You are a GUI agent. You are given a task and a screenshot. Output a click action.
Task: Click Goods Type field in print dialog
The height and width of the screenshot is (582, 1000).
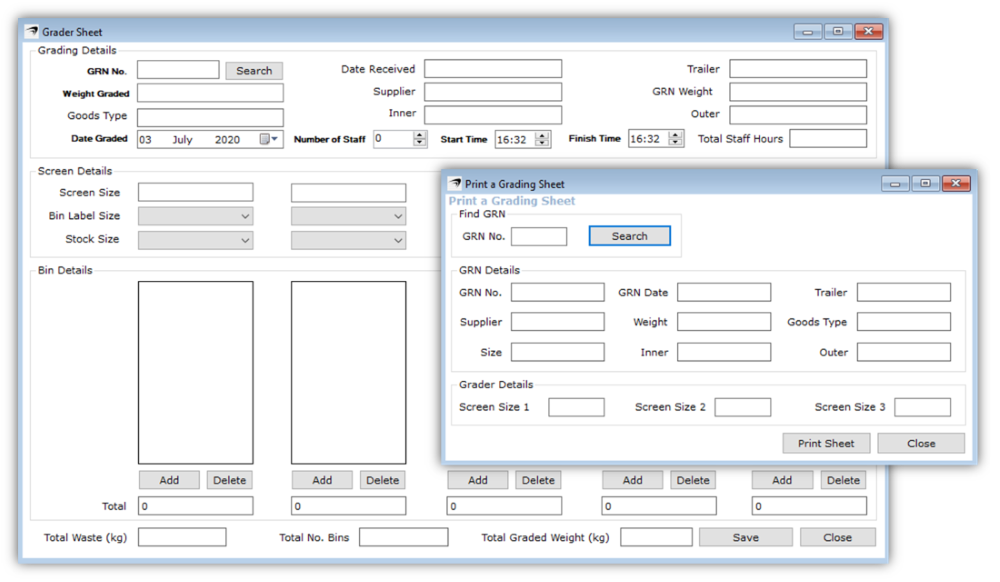coord(904,322)
